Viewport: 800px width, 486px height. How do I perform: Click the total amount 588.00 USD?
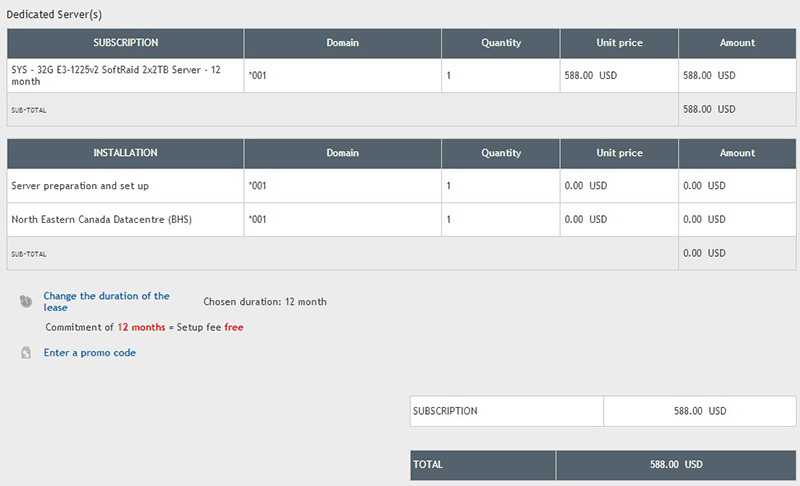[x=676, y=465]
